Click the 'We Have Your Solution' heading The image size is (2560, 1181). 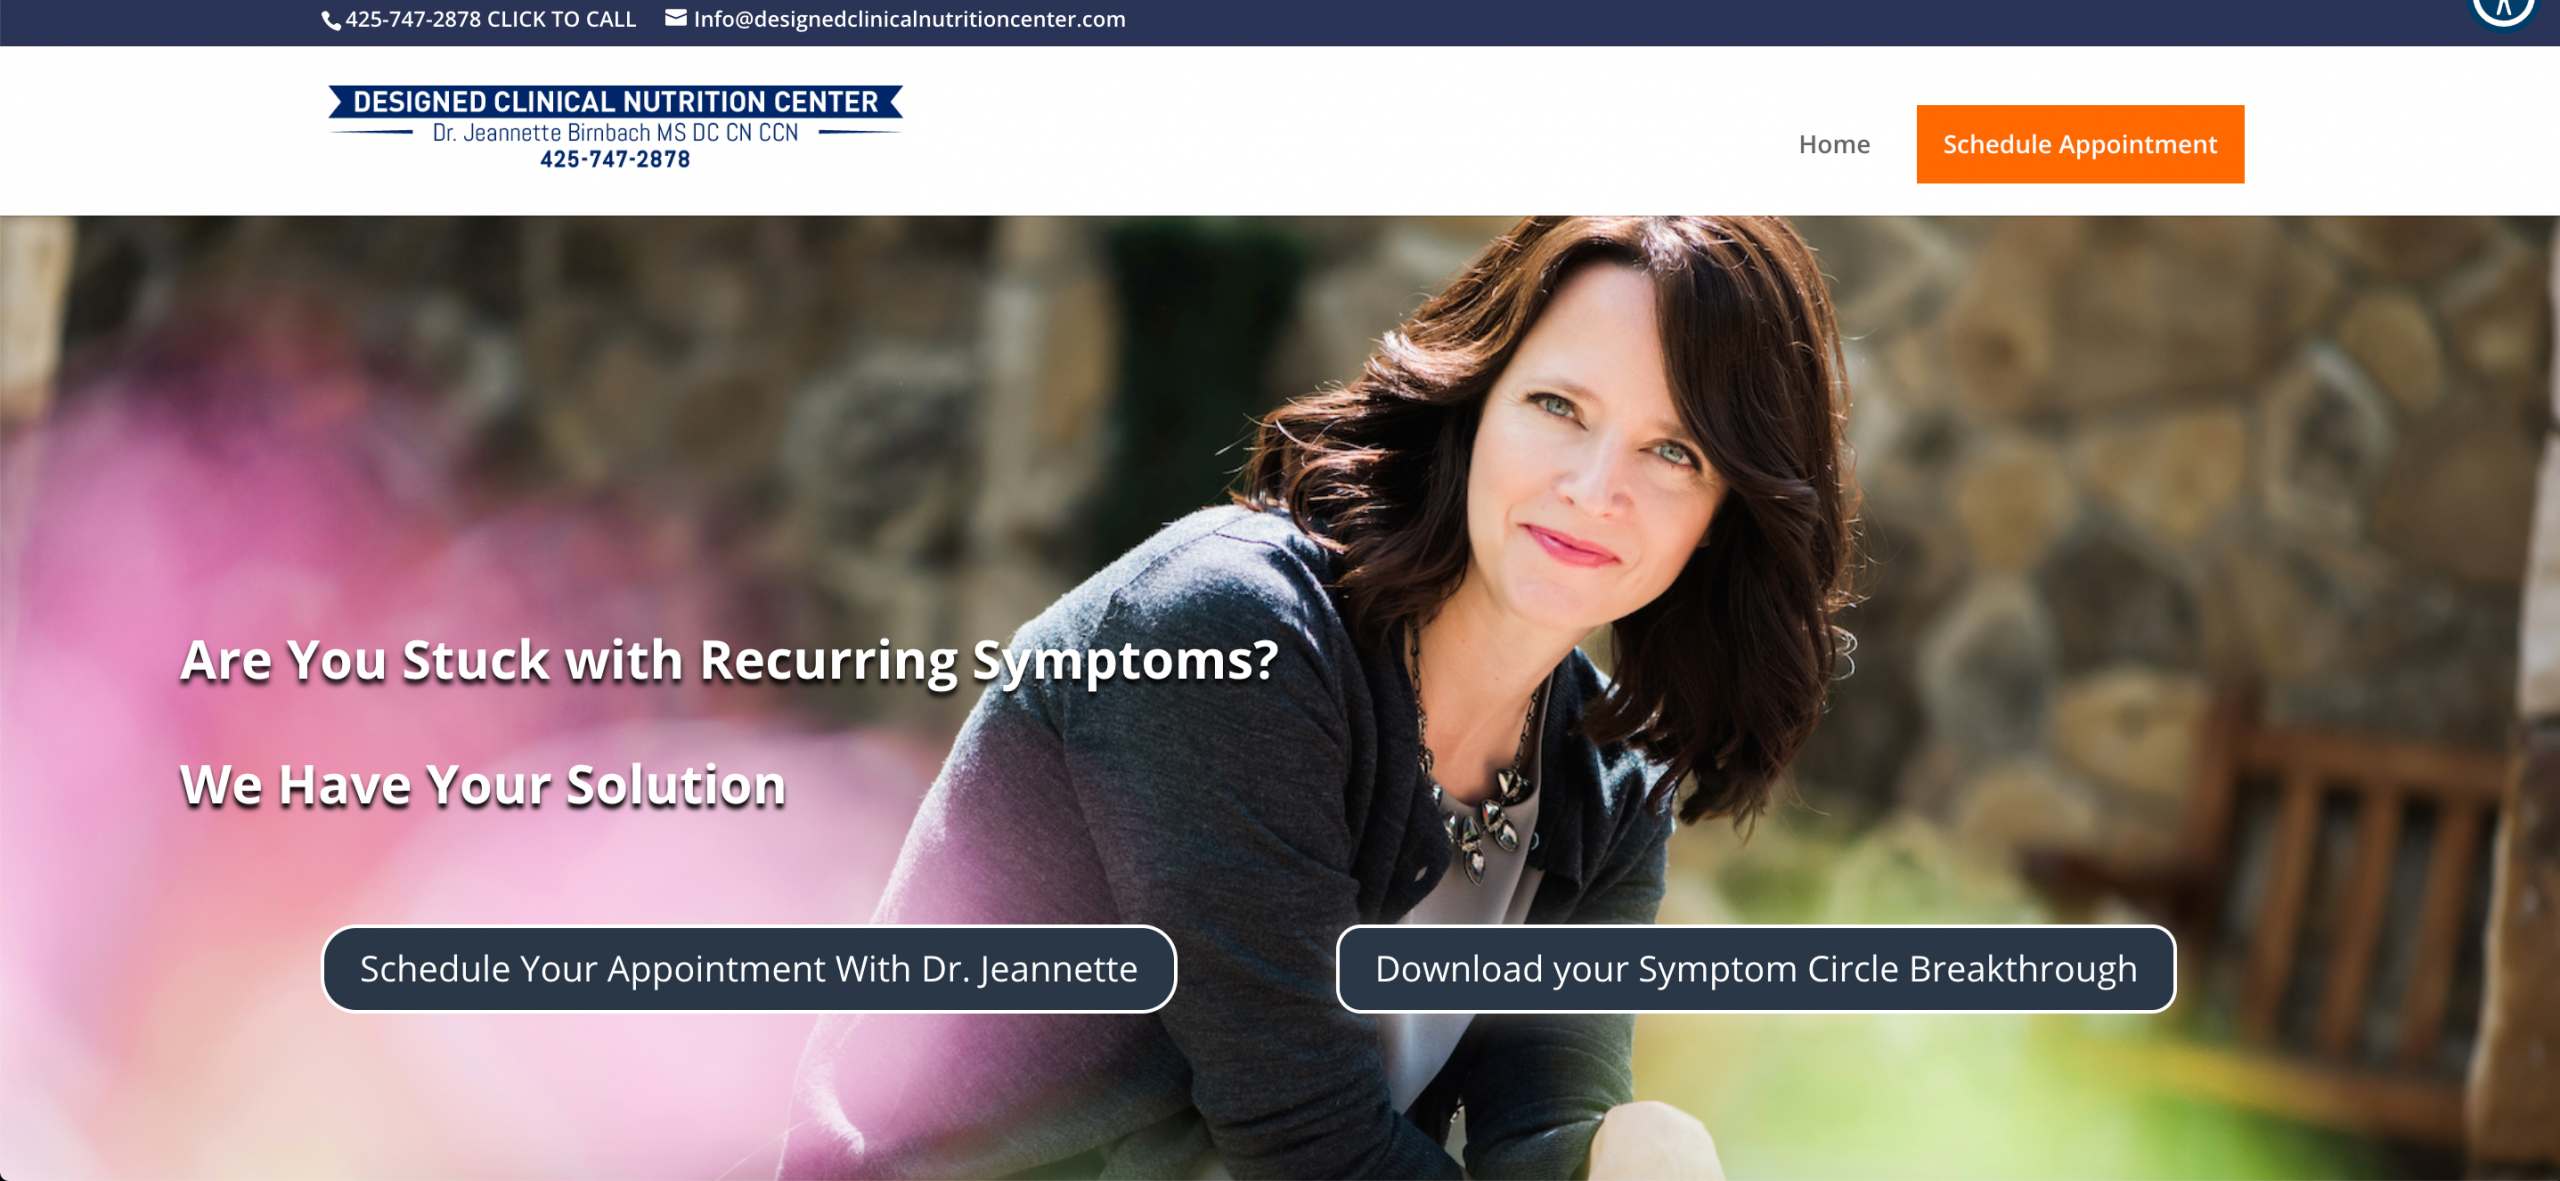(483, 785)
